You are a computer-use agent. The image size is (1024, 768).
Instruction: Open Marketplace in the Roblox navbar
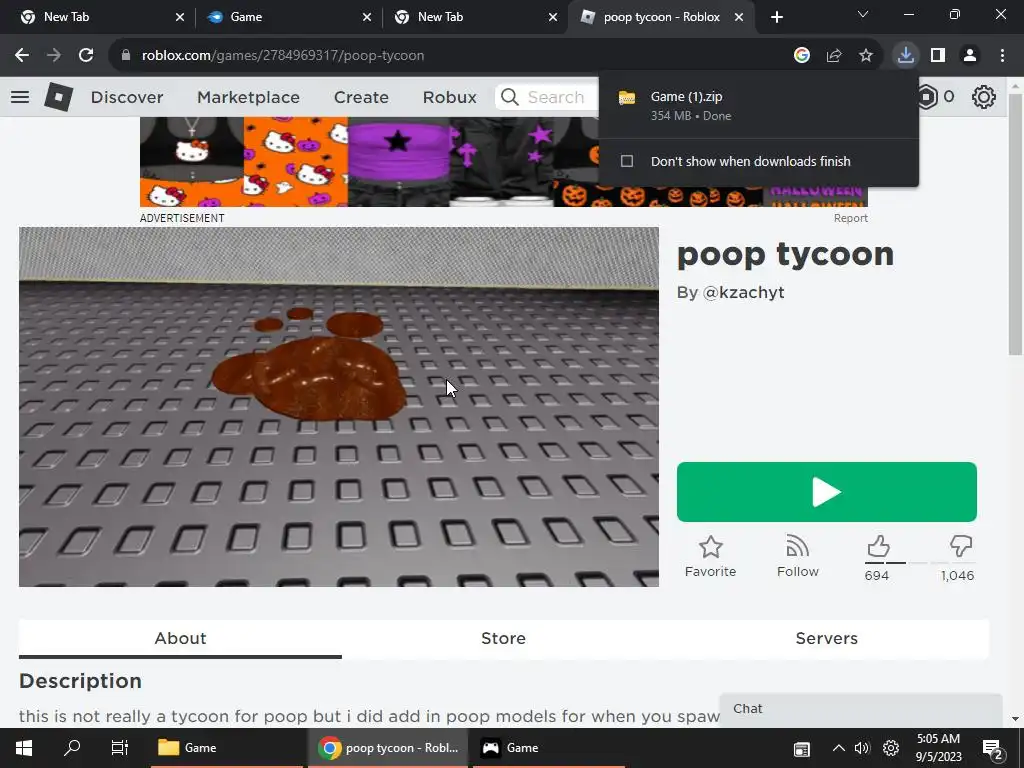(x=248, y=97)
